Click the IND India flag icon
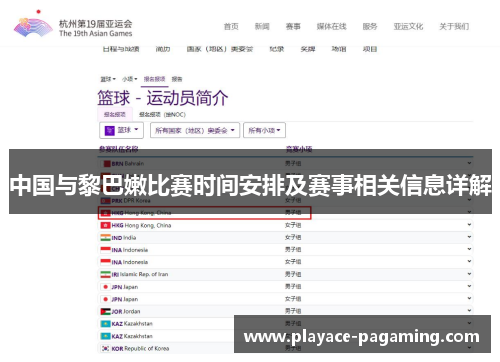The image size is (500, 362). pyautogui.click(x=105, y=238)
